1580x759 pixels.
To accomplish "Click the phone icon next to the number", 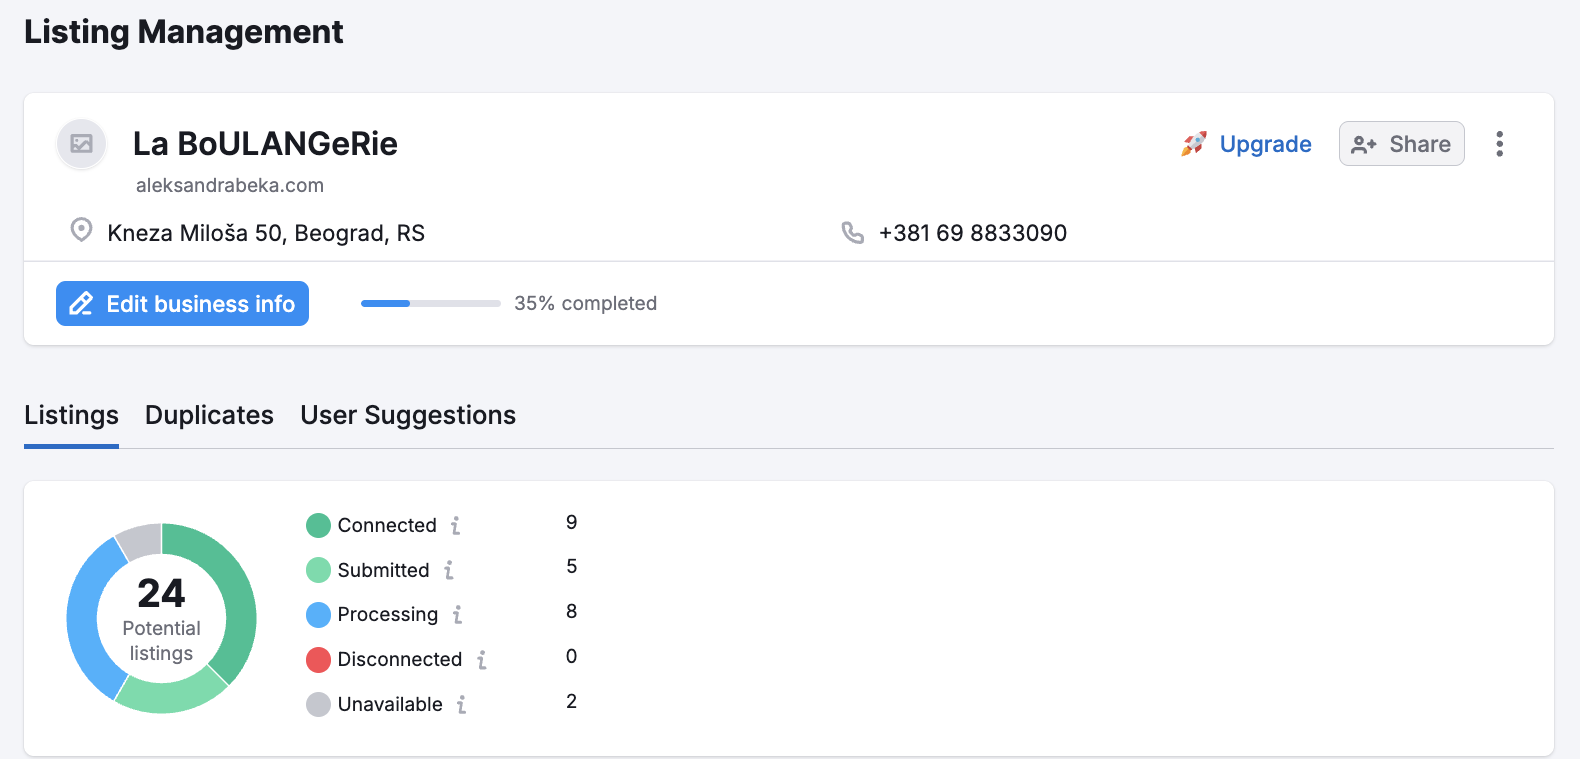I will point(852,232).
